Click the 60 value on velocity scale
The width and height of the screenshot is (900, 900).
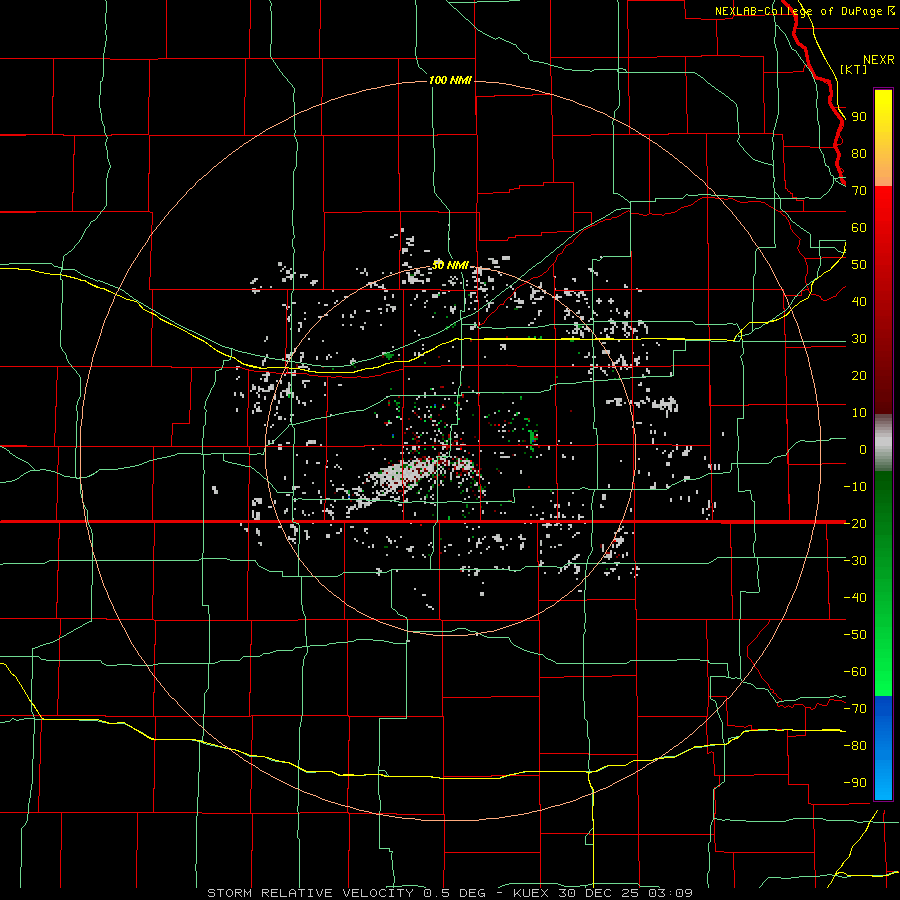859,227
